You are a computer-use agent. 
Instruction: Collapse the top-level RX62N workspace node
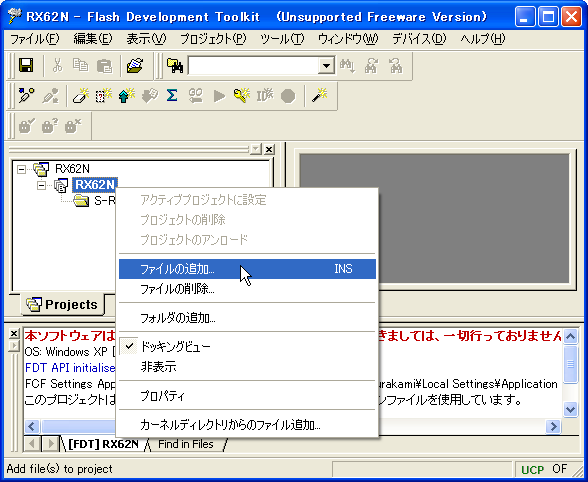pos(22,169)
